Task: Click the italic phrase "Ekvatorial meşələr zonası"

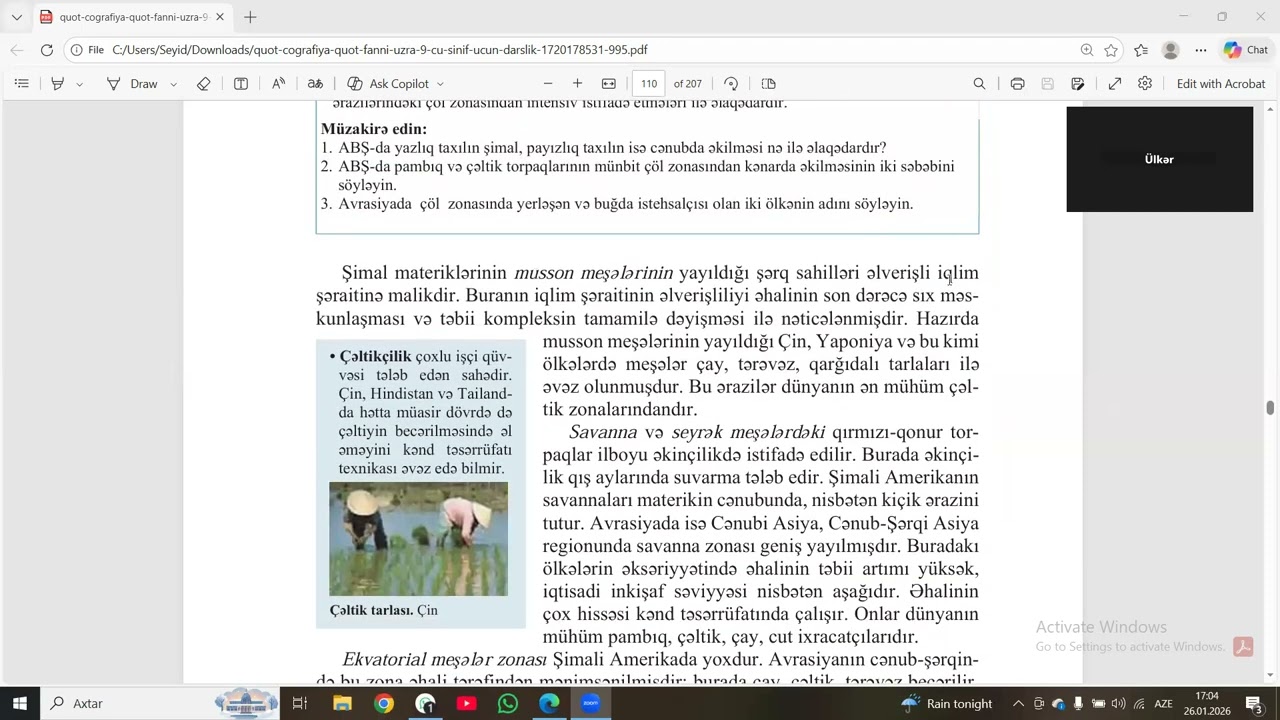Action: pos(444,659)
